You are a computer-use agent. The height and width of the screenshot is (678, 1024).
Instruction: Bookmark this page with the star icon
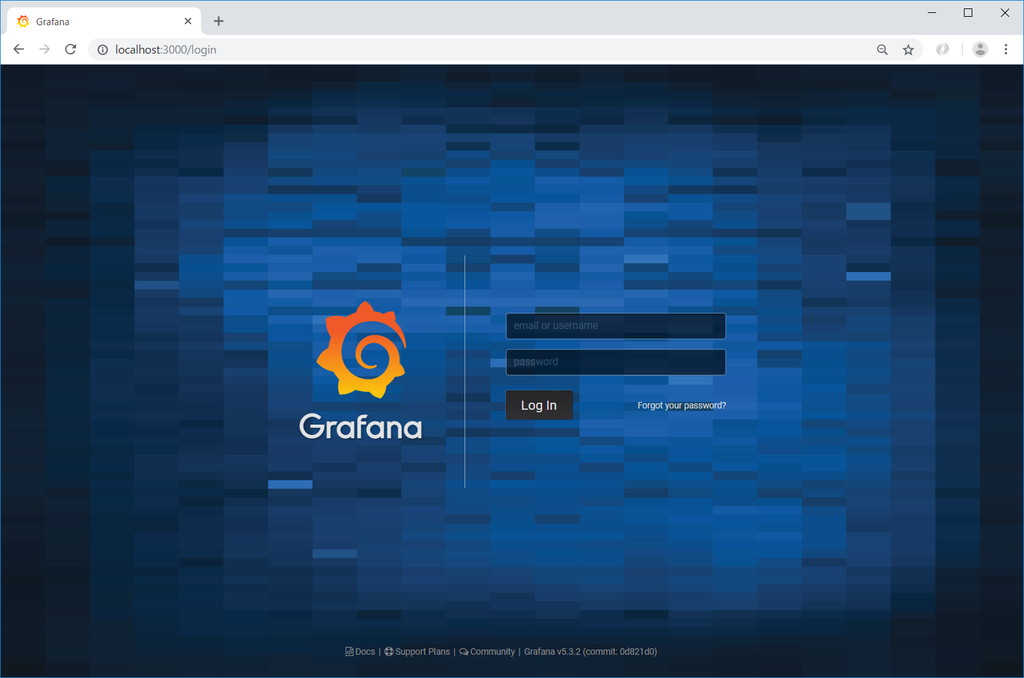pos(908,50)
